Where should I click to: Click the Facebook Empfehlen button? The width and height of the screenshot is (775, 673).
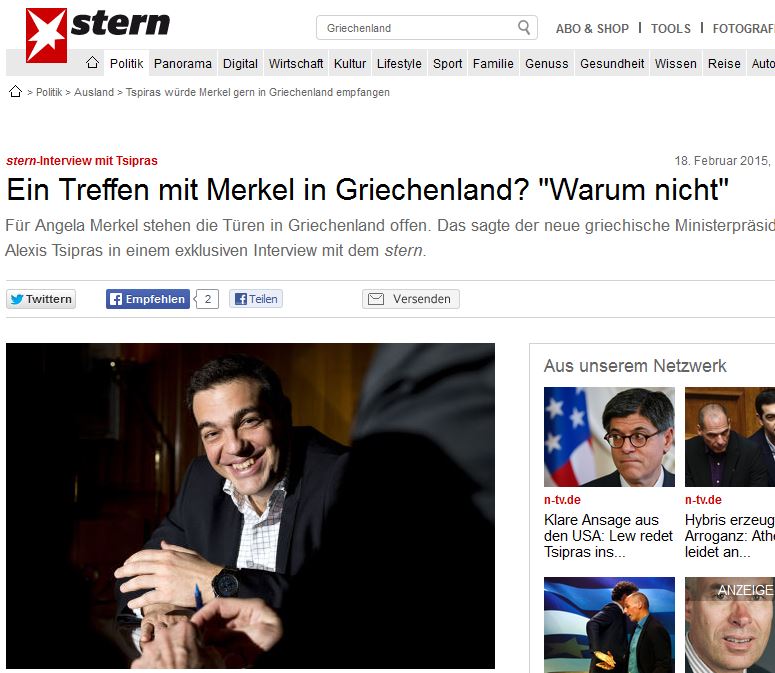point(148,299)
